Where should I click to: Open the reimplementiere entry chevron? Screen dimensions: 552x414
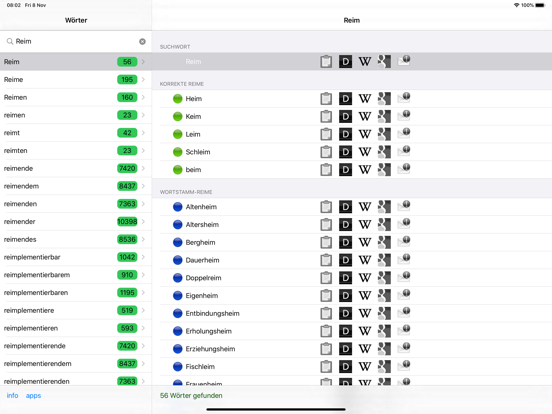click(x=143, y=310)
